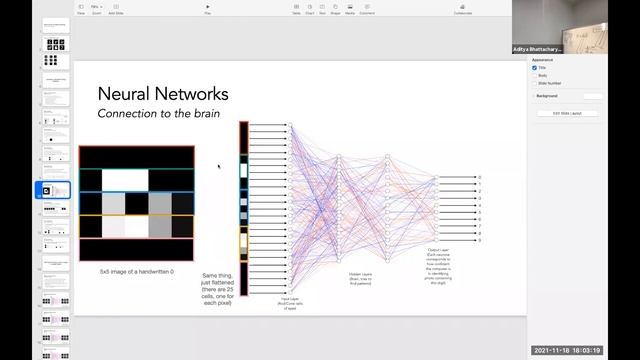Select the thumbnail showing six black tiles
640x360 pixels.
56,44
